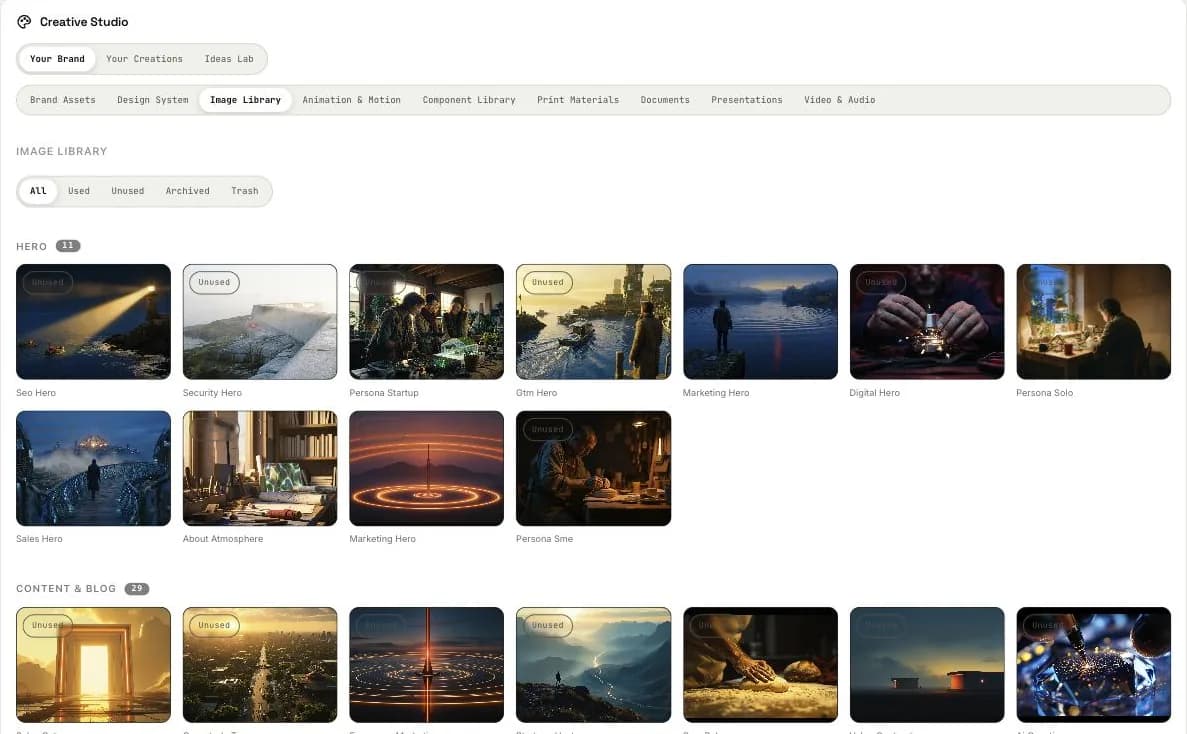Go to the Ideas Lab tab
Image resolution: width=1187 pixels, height=734 pixels.
click(x=229, y=59)
